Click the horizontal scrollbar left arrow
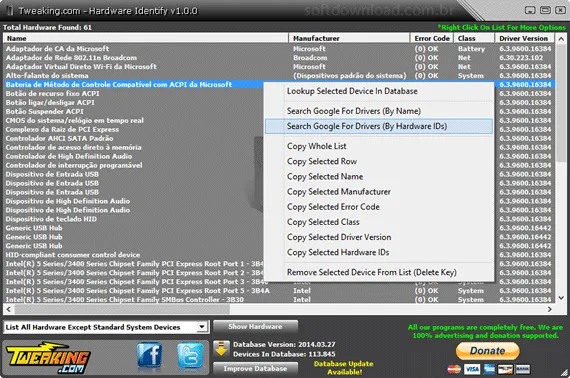The height and width of the screenshot is (378, 570). (9, 309)
